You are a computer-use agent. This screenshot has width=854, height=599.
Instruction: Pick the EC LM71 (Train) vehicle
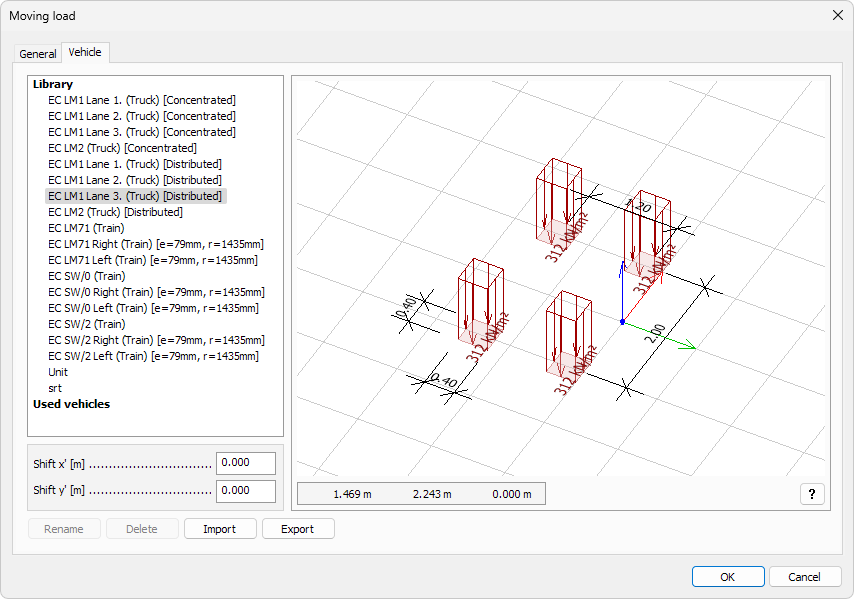[x=86, y=228]
